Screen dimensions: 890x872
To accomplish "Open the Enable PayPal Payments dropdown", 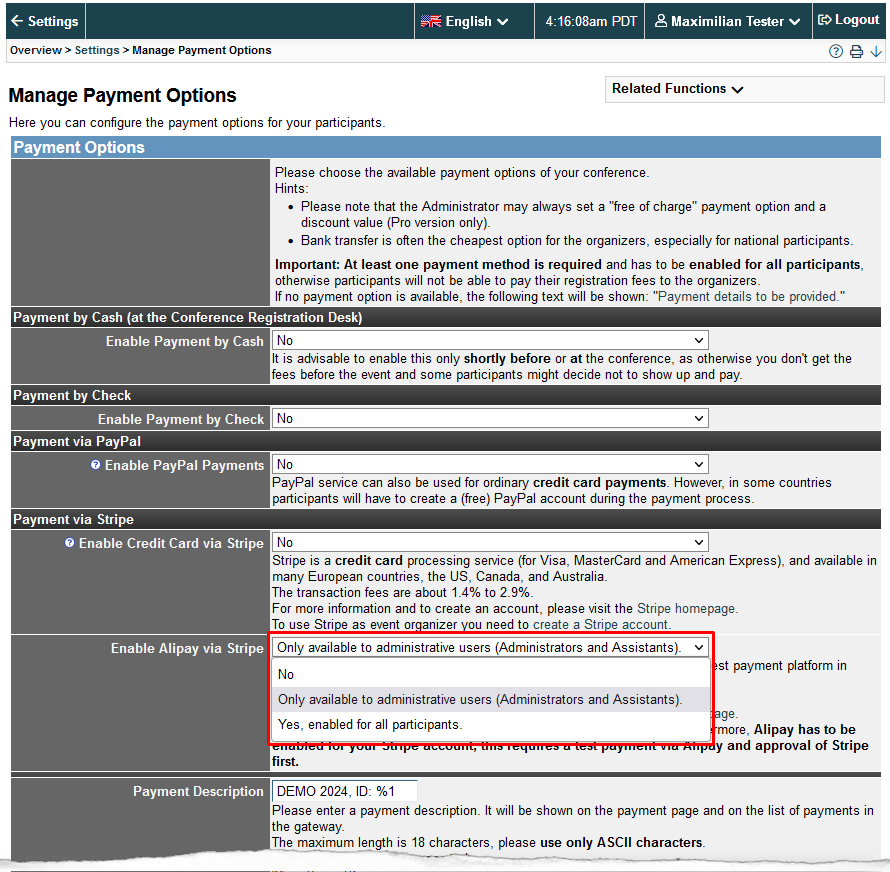I will [490, 465].
